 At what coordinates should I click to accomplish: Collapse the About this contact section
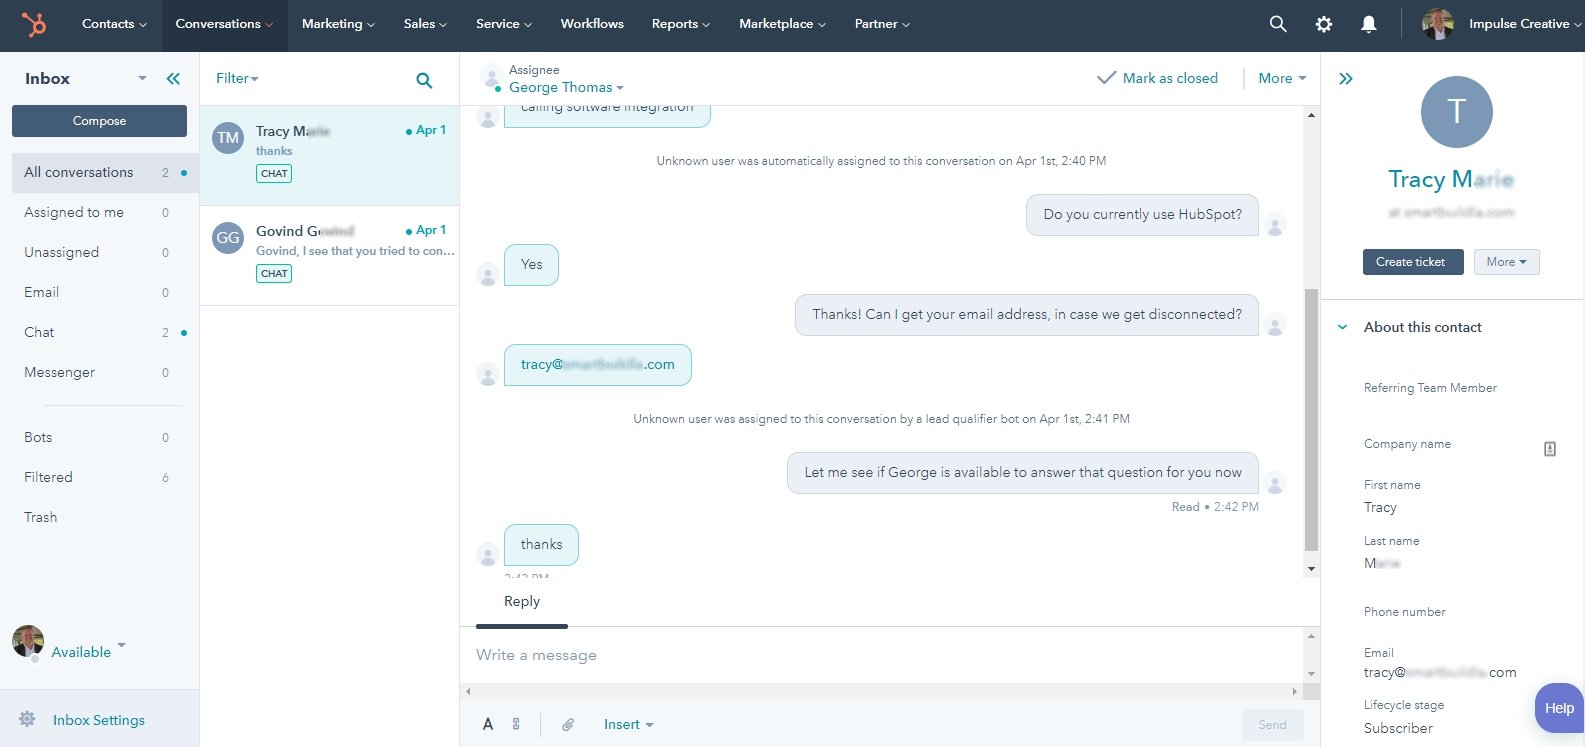point(1343,327)
